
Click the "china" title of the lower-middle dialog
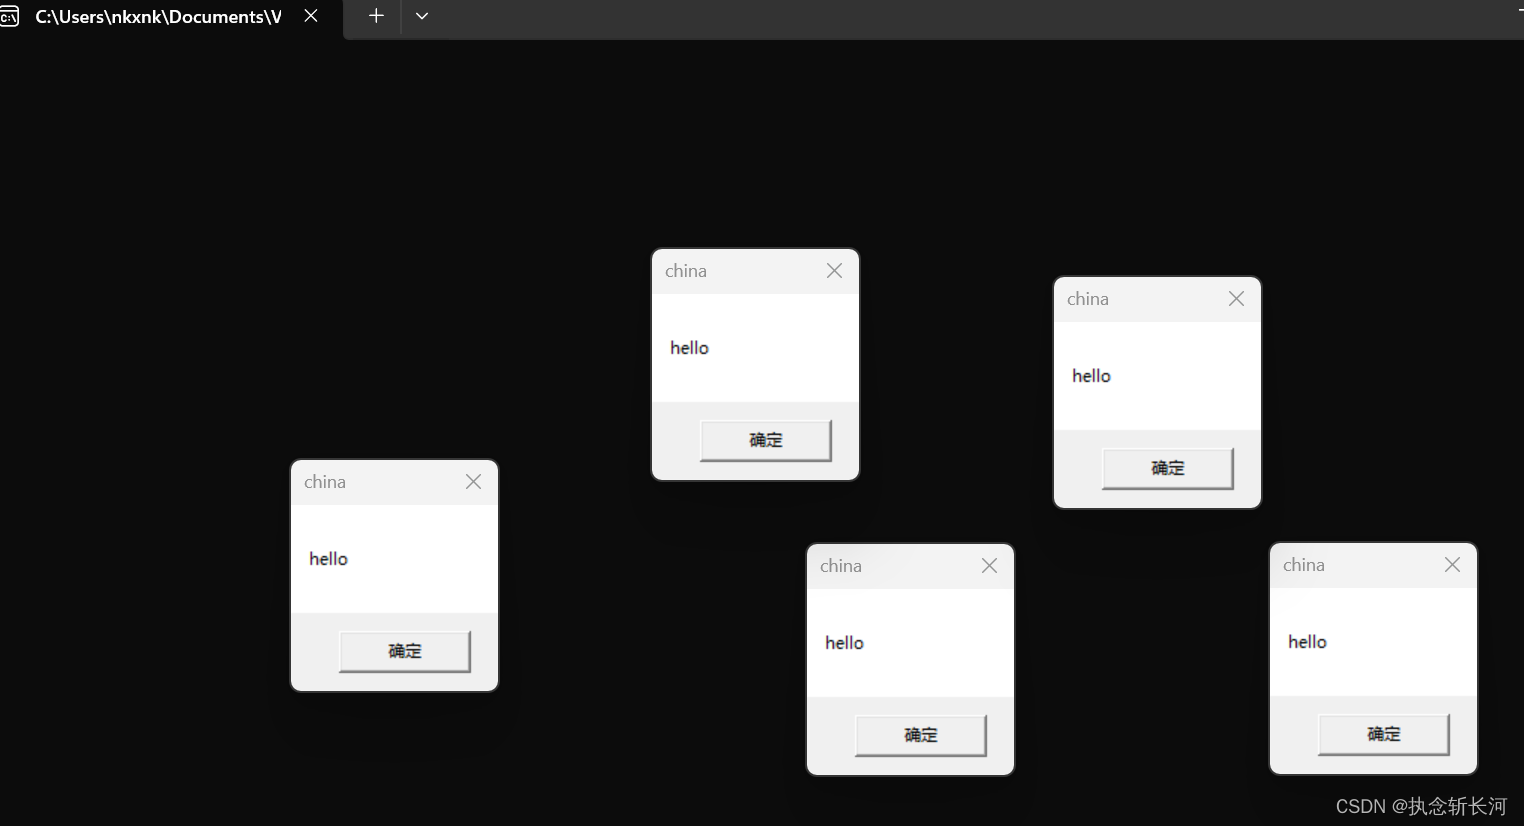[841, 566]
